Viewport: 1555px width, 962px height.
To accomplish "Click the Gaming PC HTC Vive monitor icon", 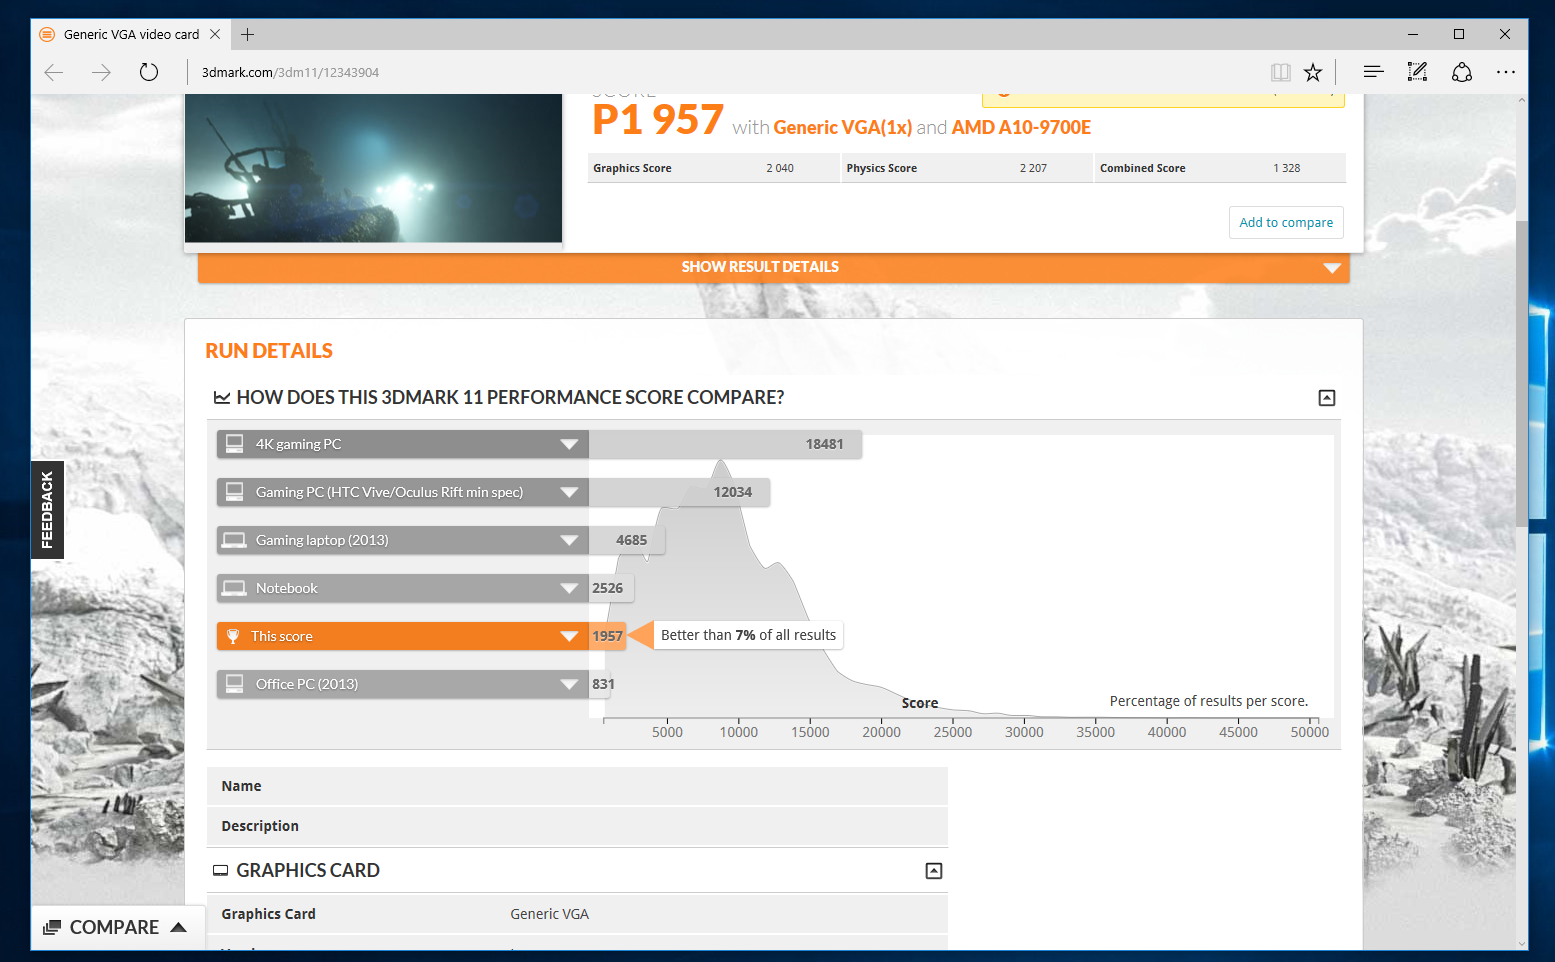I will point(235,491).
